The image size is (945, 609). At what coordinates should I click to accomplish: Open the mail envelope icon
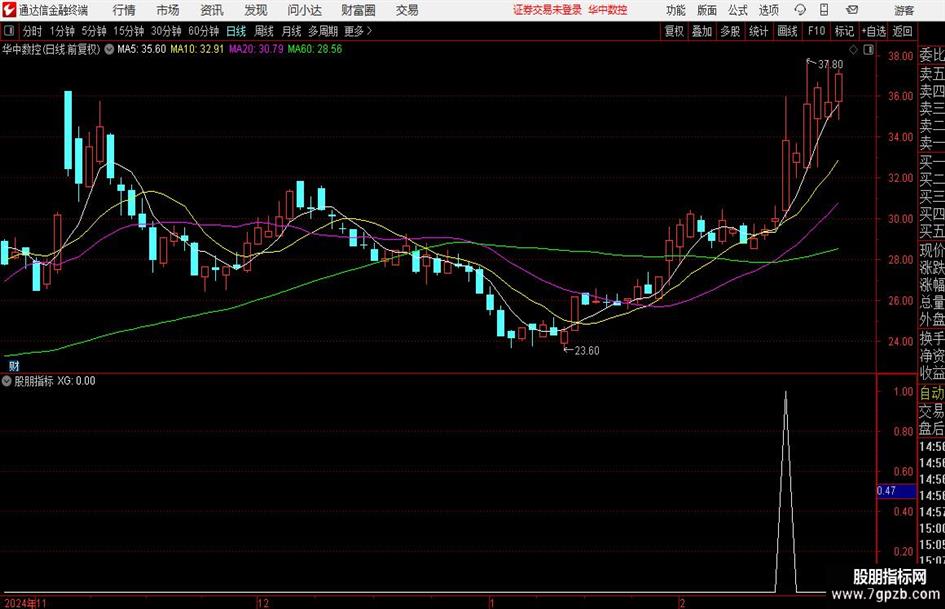852,10
